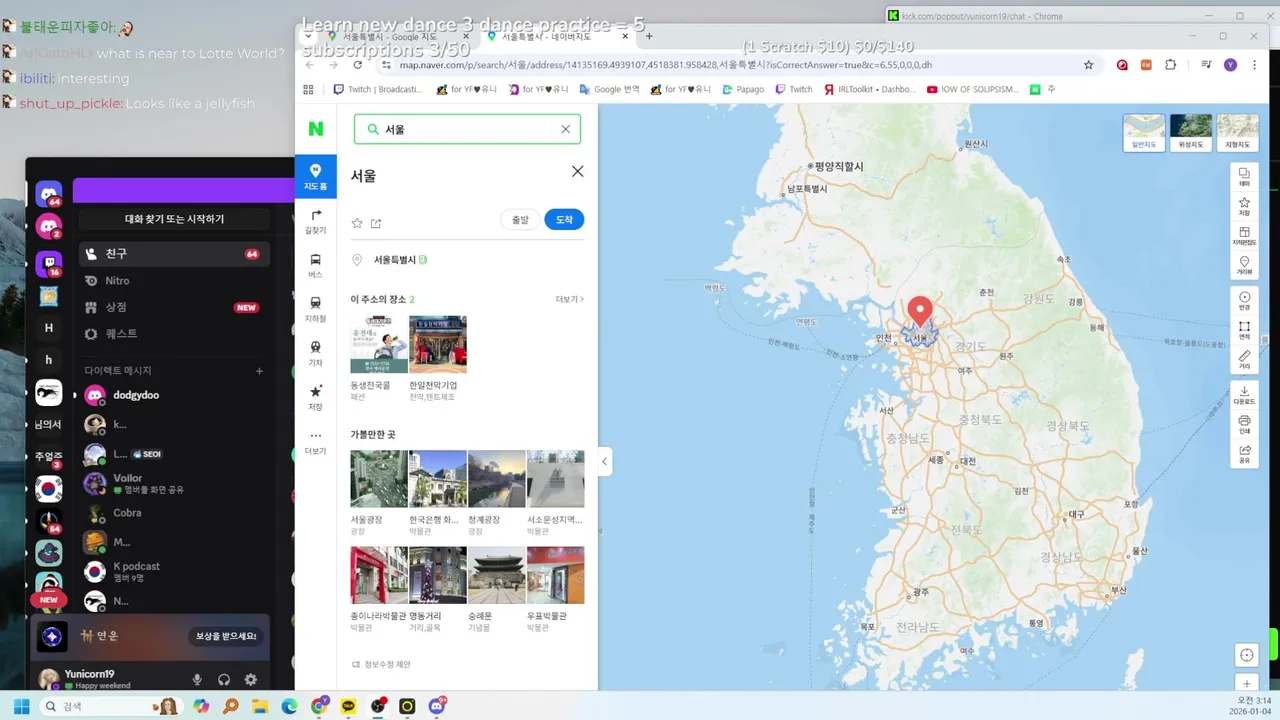Open dodgydoo direct message
1280x720 pixels.
pyautogui.click(x=173, y=395)
